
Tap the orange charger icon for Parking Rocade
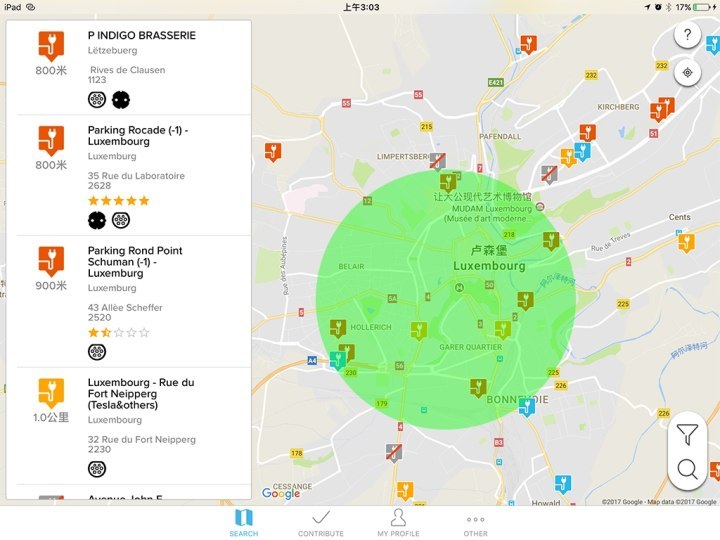pos(51,141)
